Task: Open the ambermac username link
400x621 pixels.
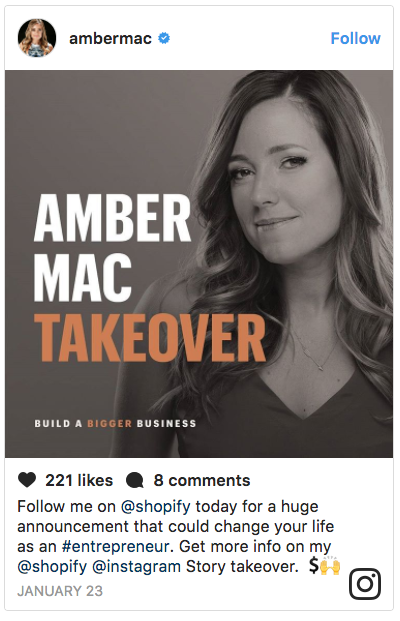Action: [110, 38]
